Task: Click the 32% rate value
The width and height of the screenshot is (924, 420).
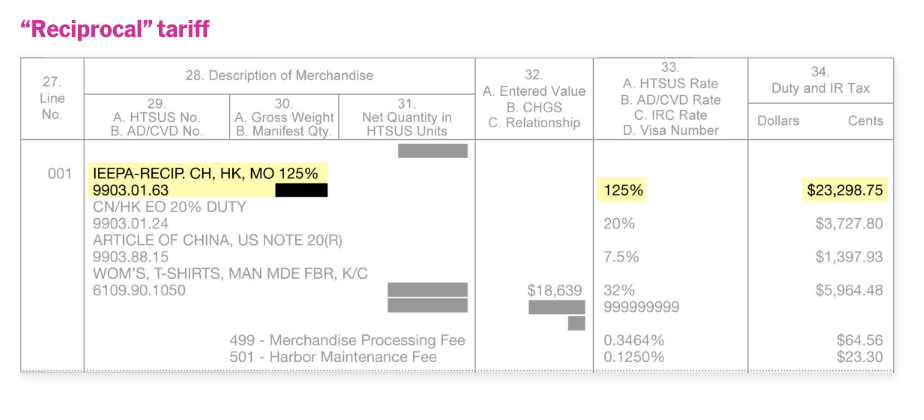Action: pos(619,290)
